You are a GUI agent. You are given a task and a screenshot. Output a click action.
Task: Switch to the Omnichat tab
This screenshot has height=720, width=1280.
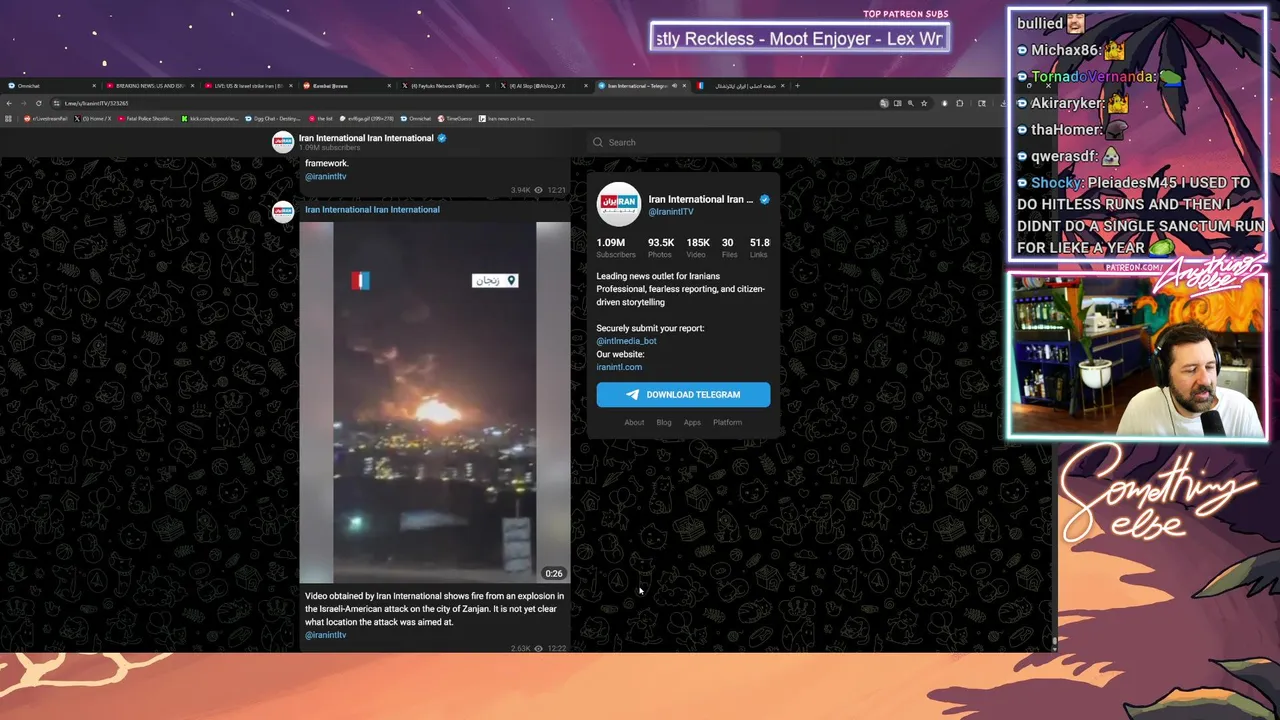(x=50, y=86)
